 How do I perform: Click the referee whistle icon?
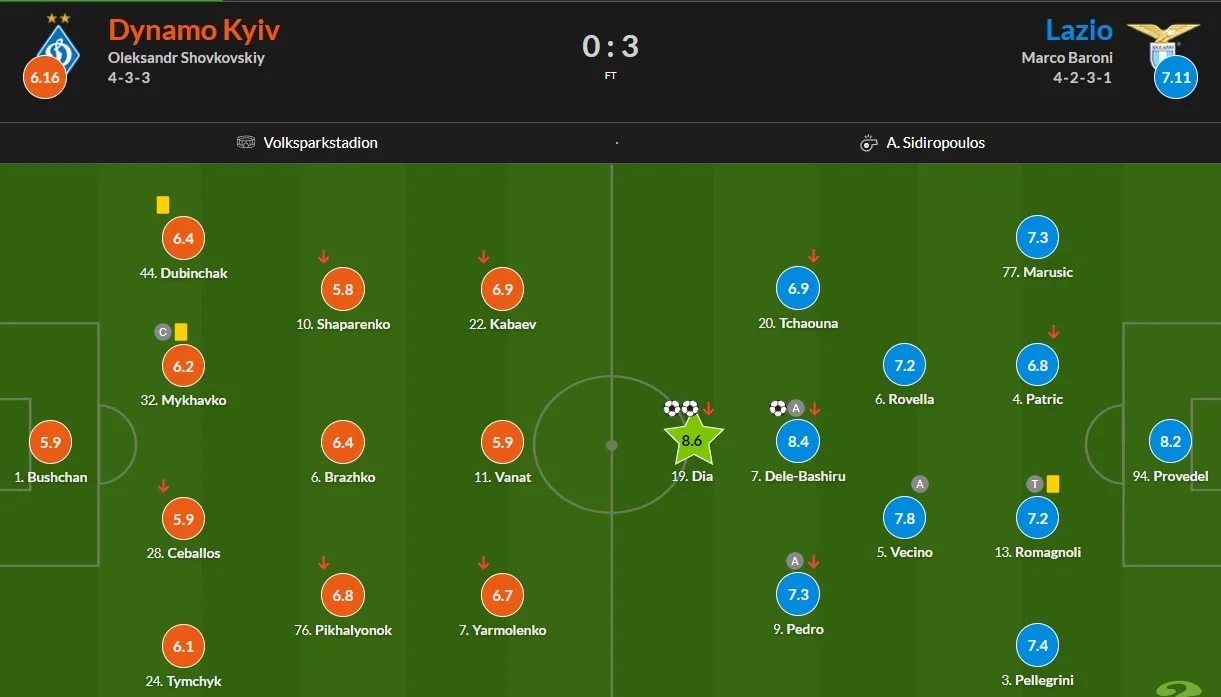pos(868,143)
